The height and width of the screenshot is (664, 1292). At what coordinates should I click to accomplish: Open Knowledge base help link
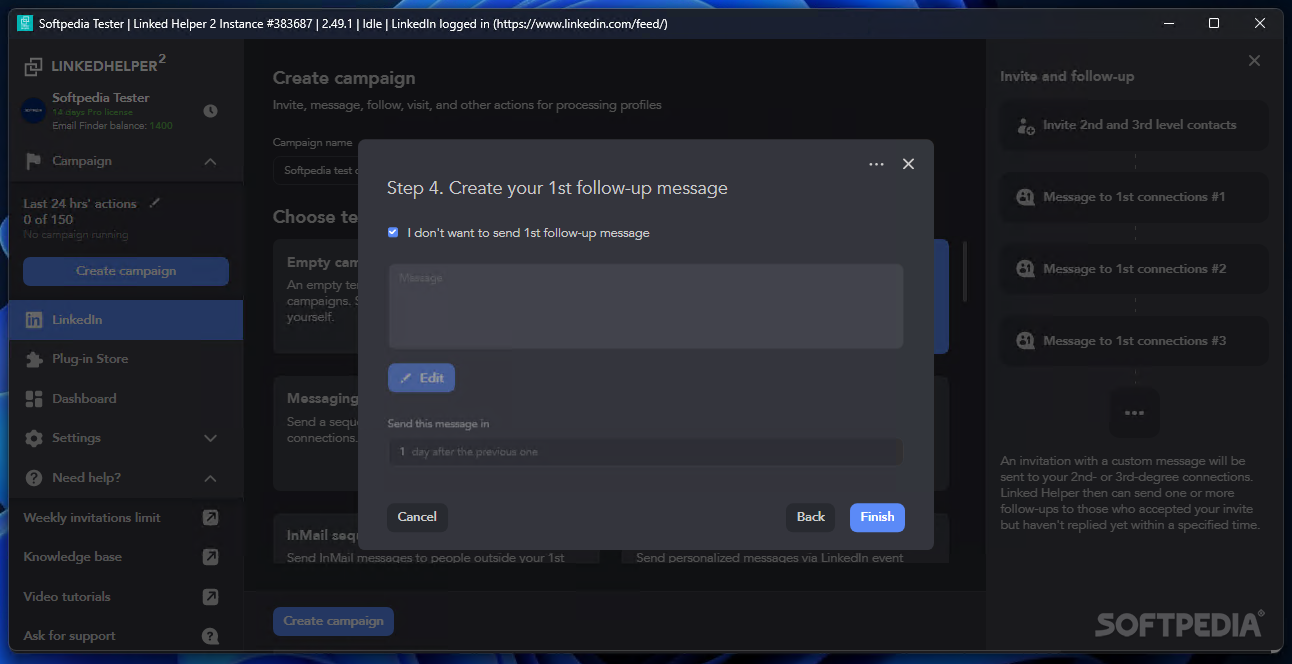(73, 557)
